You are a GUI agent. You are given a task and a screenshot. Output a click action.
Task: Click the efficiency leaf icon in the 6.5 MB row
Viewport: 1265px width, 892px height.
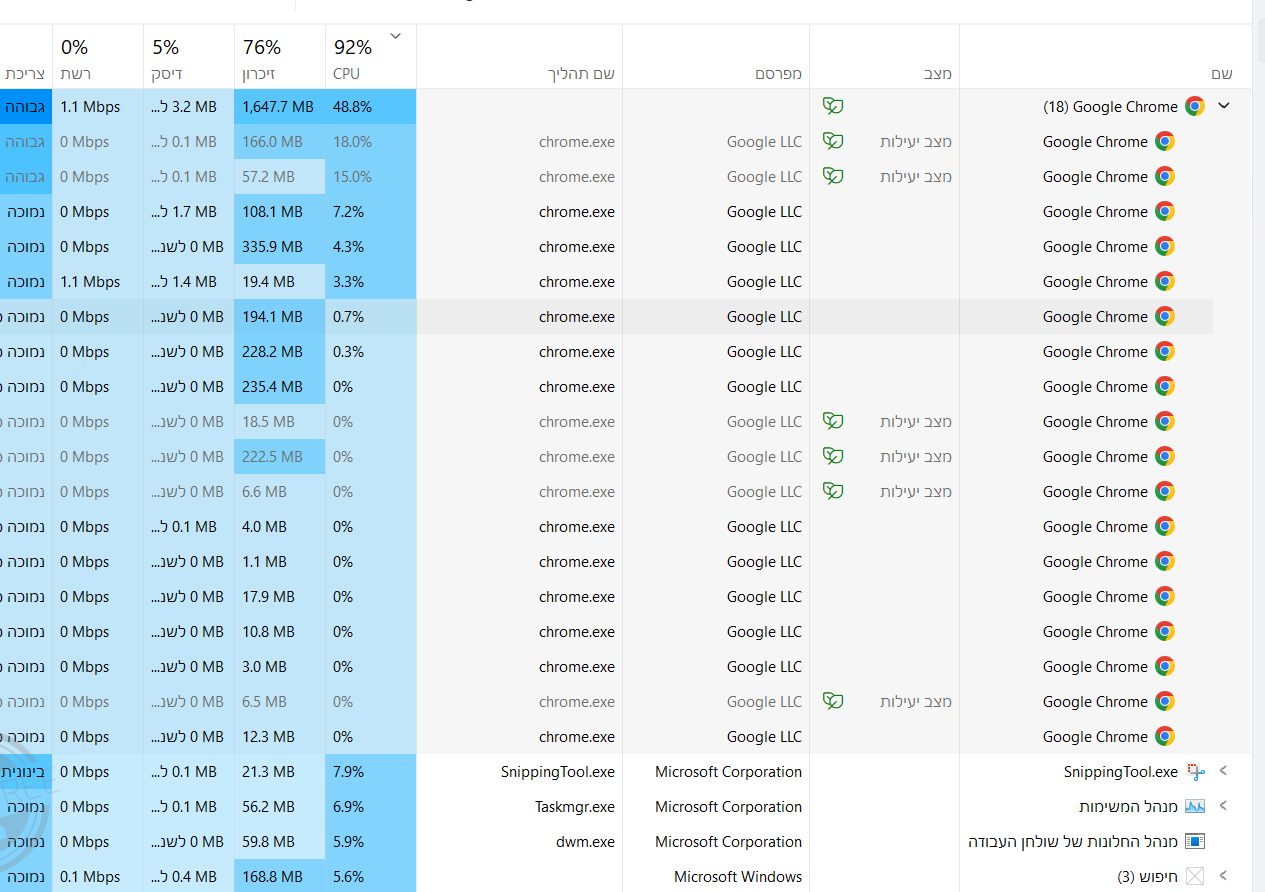click(x=833, y=701)
